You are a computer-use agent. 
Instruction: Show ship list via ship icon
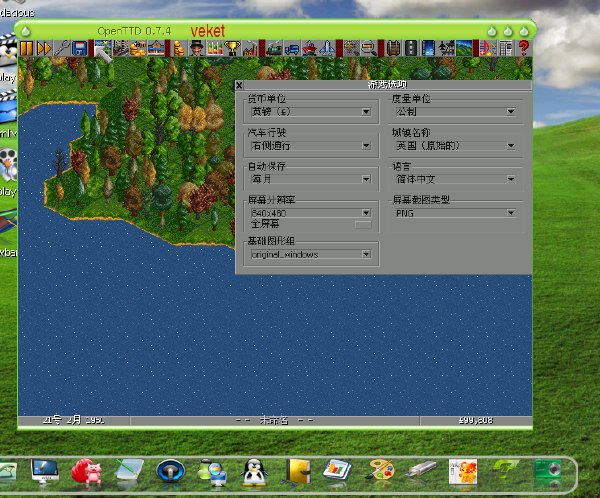point(309,49)
